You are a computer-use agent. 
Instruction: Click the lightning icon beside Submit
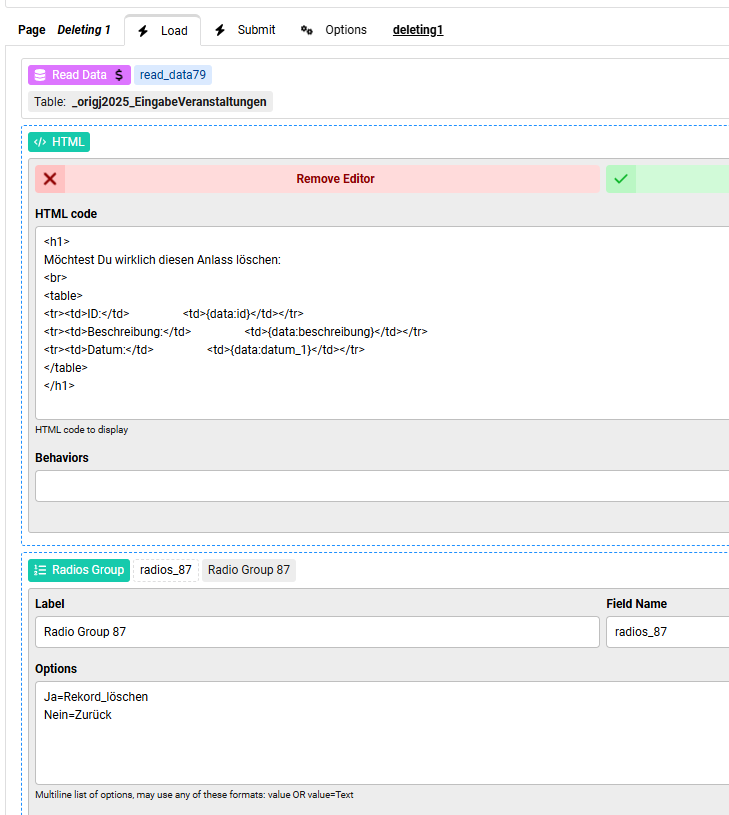(x=220, y=30)
